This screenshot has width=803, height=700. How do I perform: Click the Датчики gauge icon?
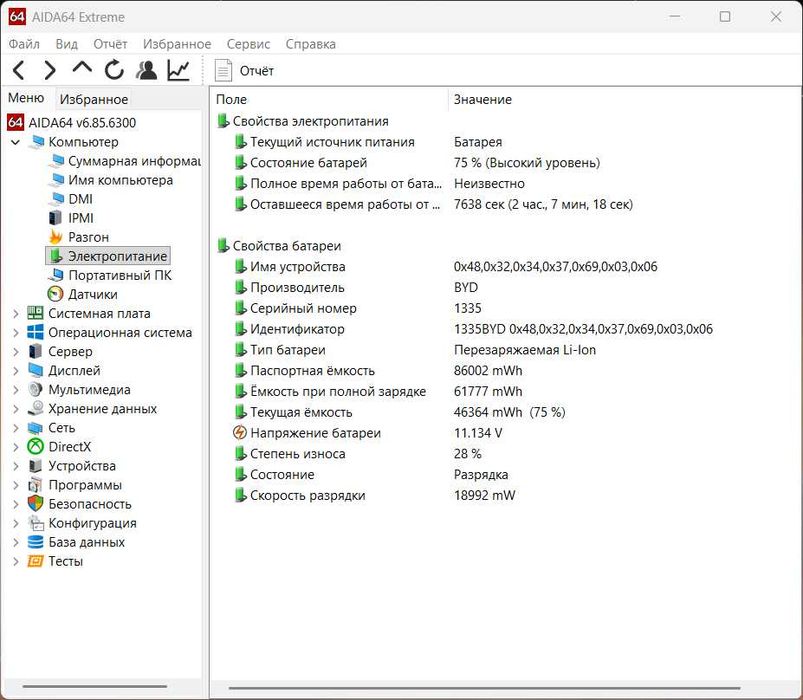pyautogui.click(x=55, y=294)
